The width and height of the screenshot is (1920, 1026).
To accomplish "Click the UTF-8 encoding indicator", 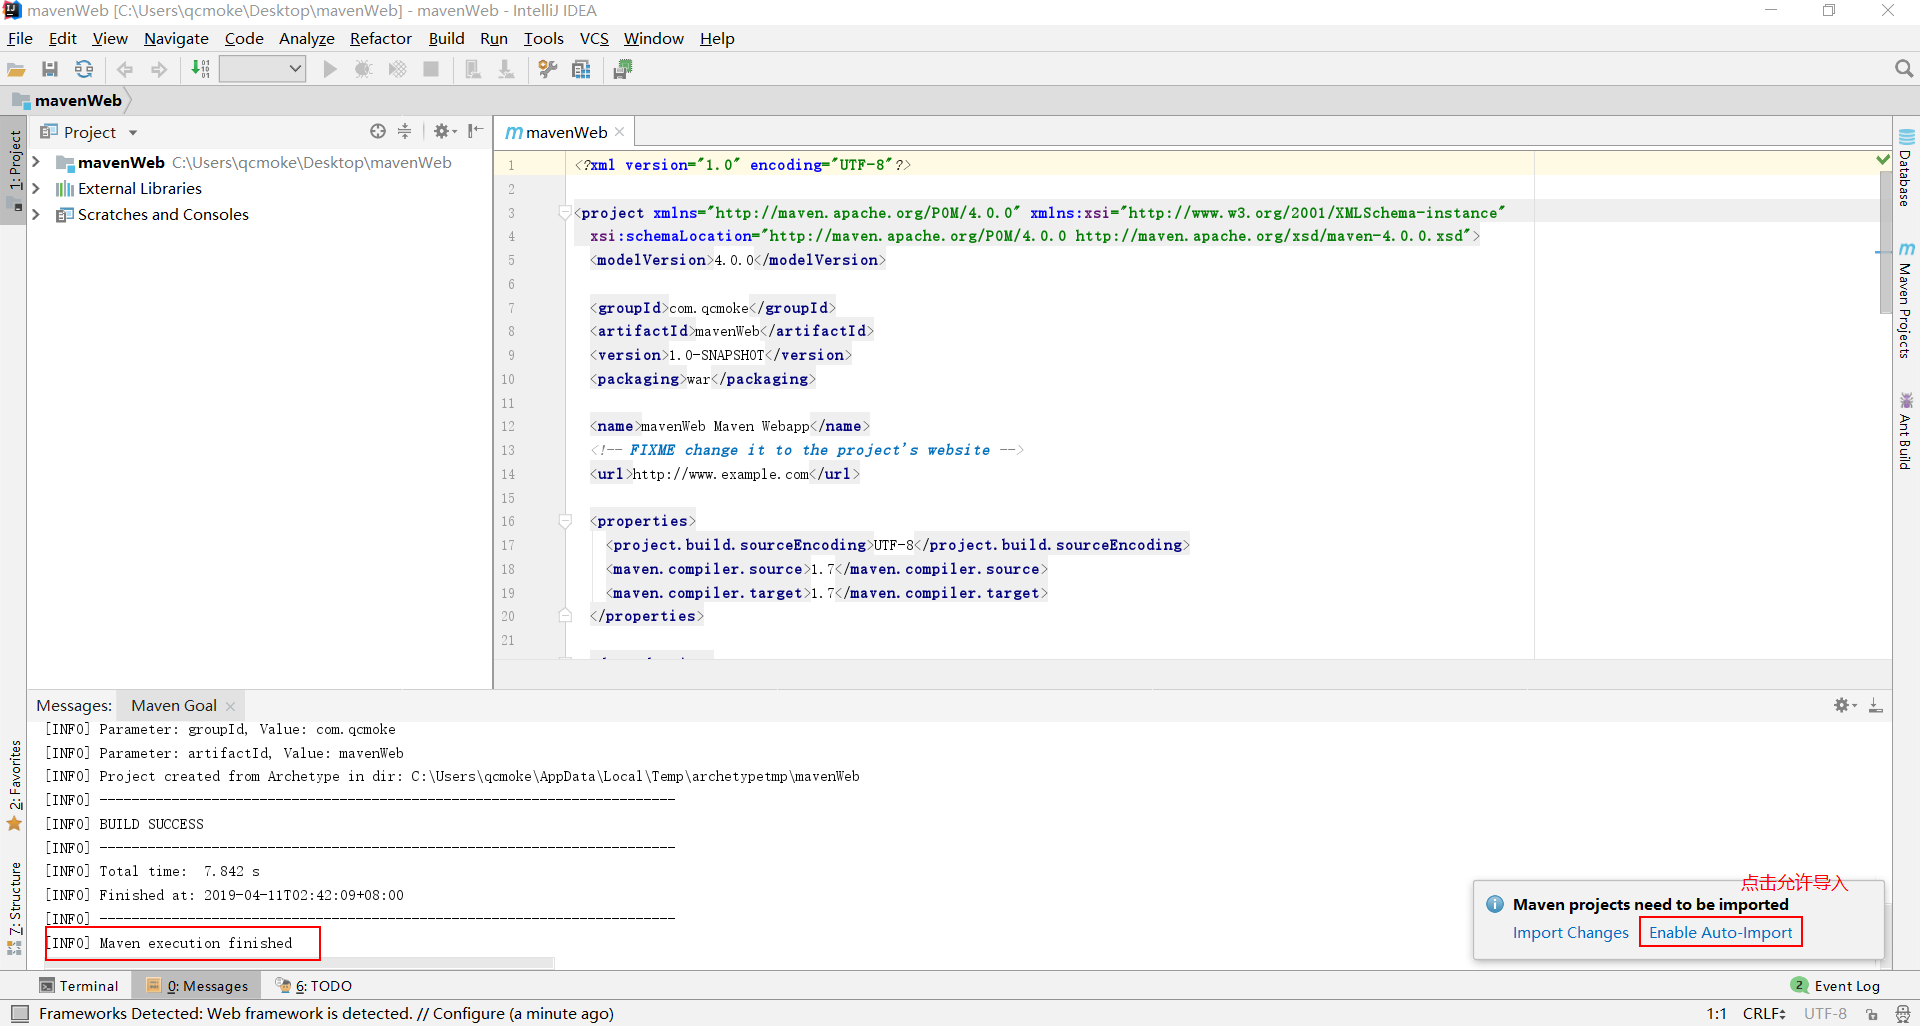I will pos(1825,1013).
